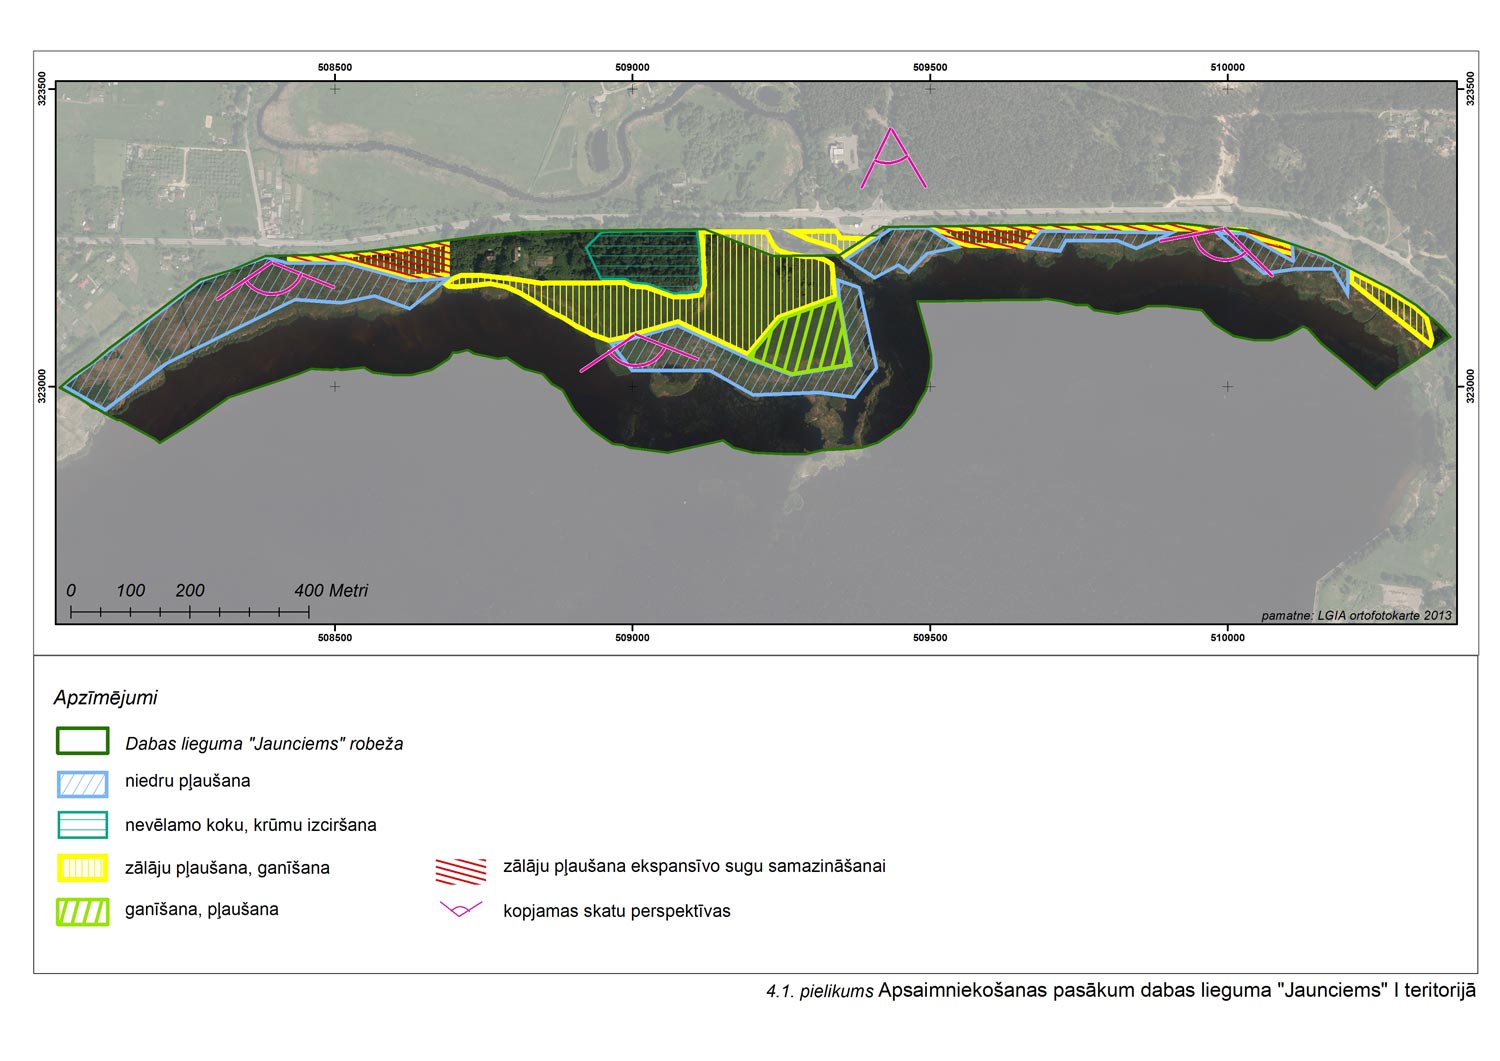Click the light green hatched grazing polygon on the map
1500x1061 pixels.
click(x=806, y=341)
